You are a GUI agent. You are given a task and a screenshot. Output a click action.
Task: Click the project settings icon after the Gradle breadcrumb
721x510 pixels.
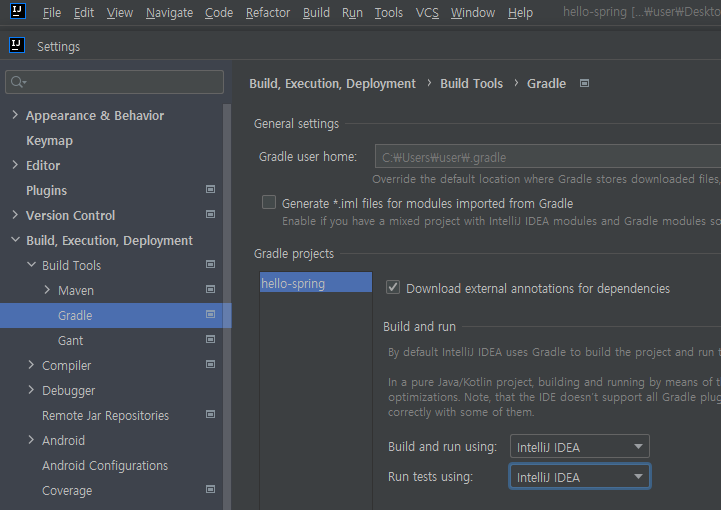point(584,83)
